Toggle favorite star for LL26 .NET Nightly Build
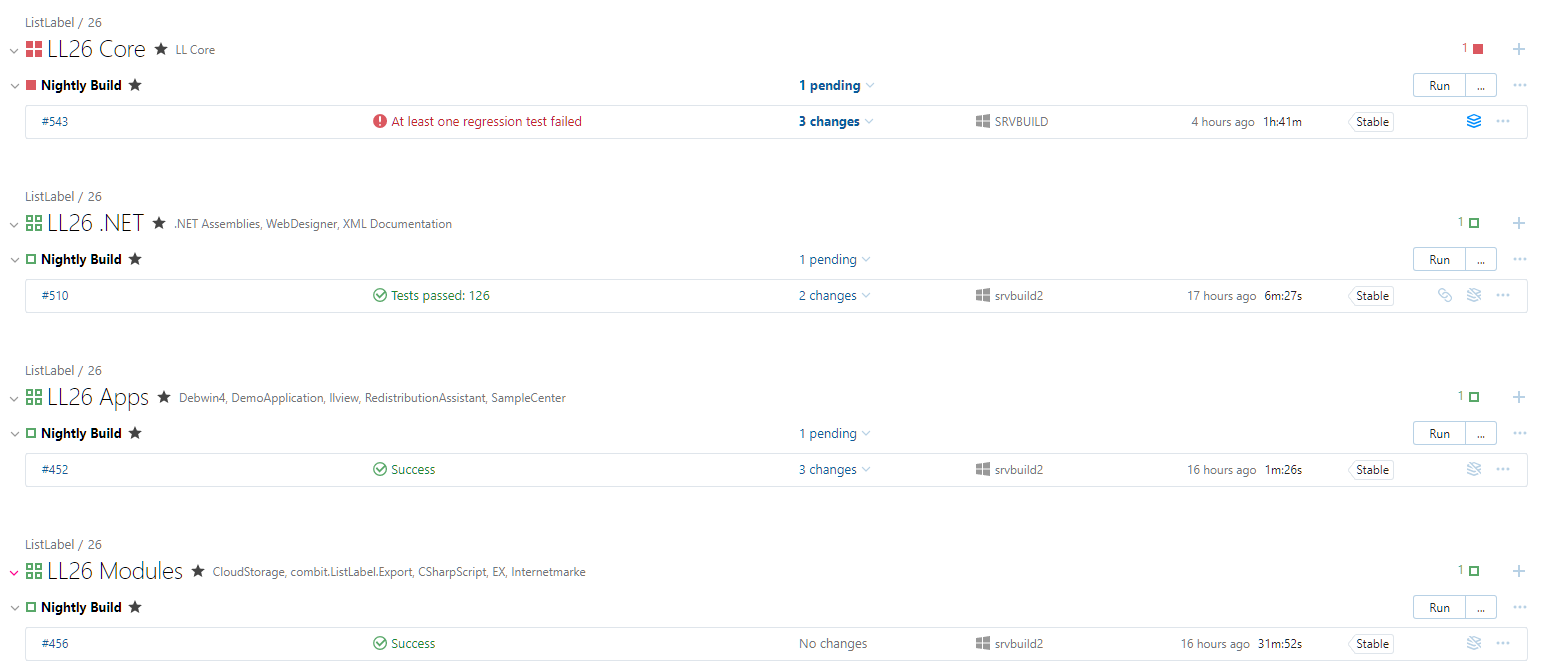This screenshot has width=1546, height=671. tap(135, 259)
